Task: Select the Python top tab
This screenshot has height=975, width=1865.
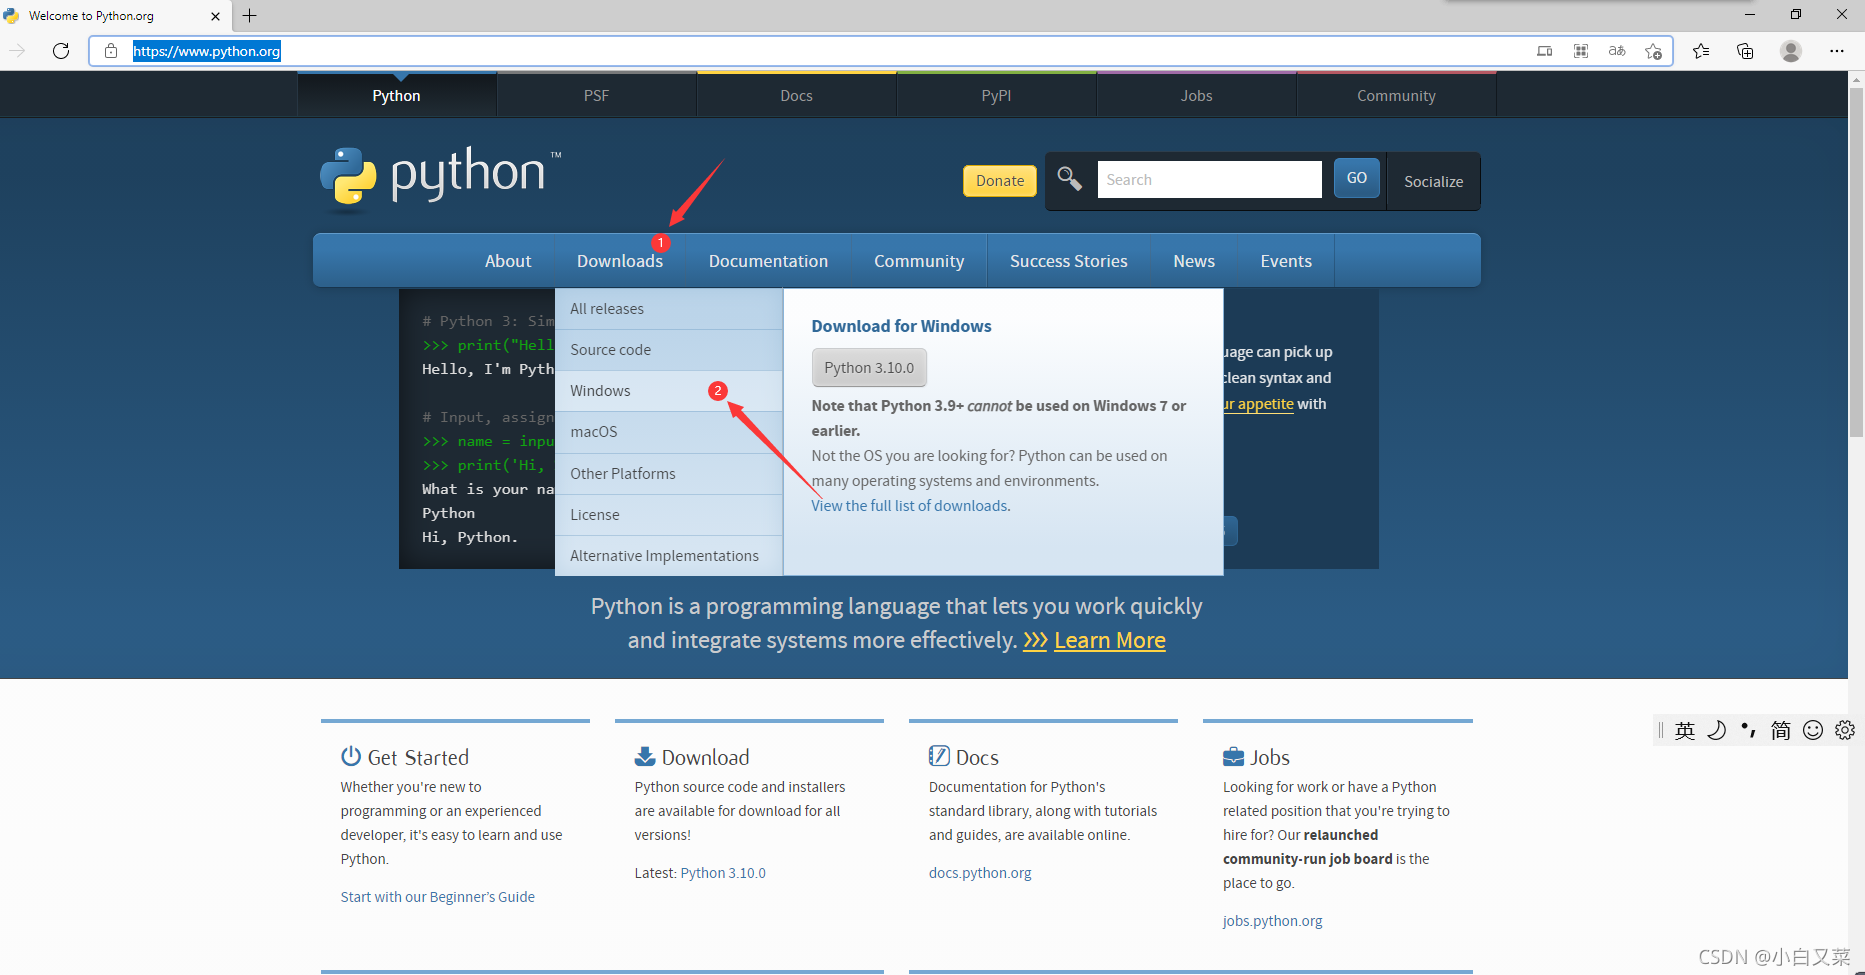Action: pos(397,96)
